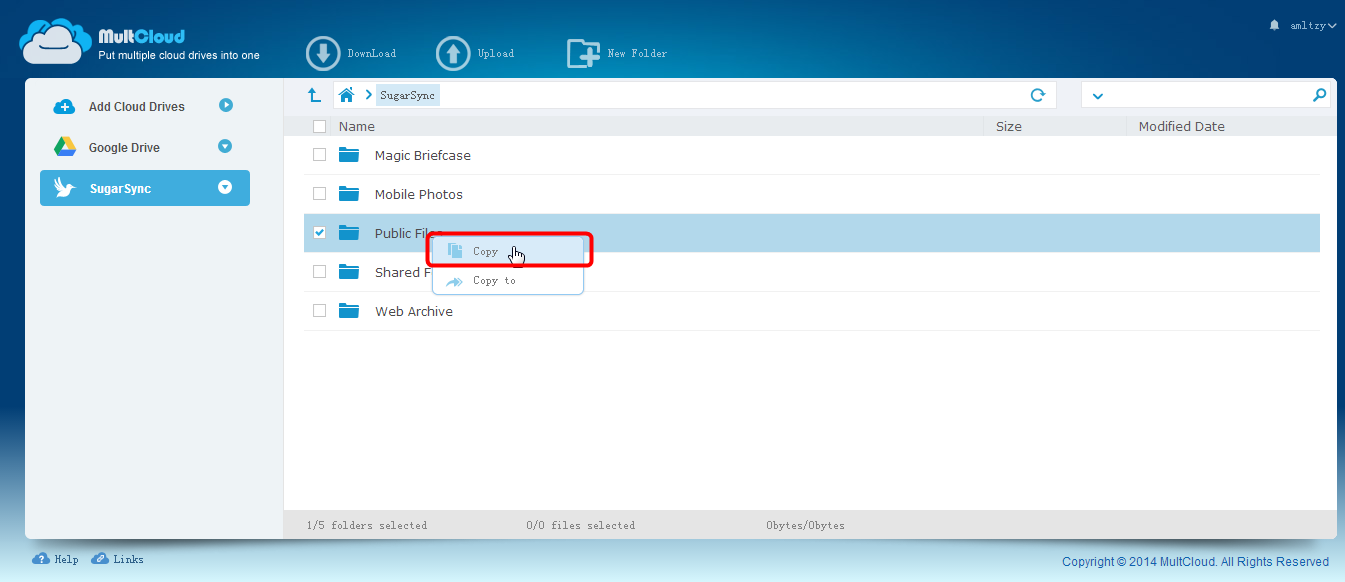Tick the select-all checkbox in header
Image resolution: width=1345 pixels, height=582 pixels.
[x=319, y=126]
